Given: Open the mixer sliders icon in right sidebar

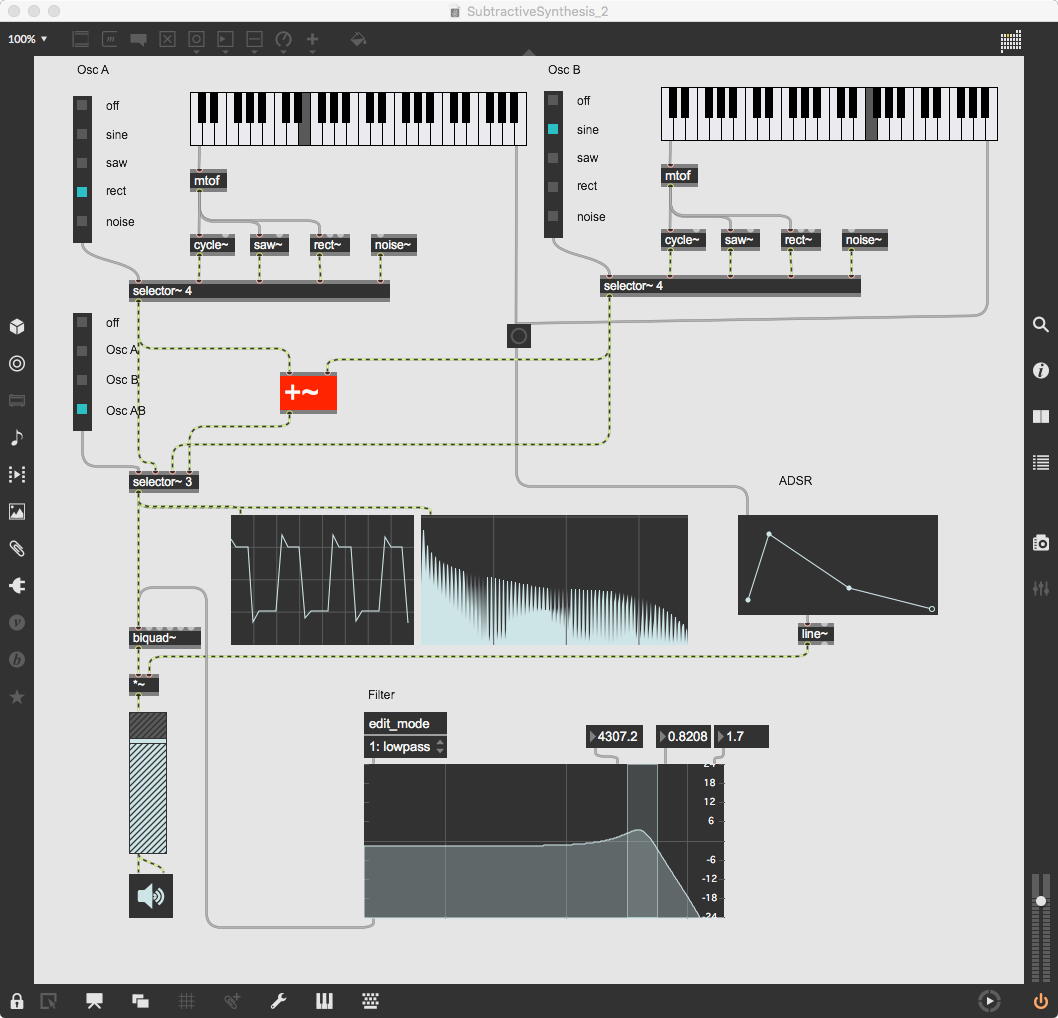Looking at the screenshot, I should [1040, 588].
